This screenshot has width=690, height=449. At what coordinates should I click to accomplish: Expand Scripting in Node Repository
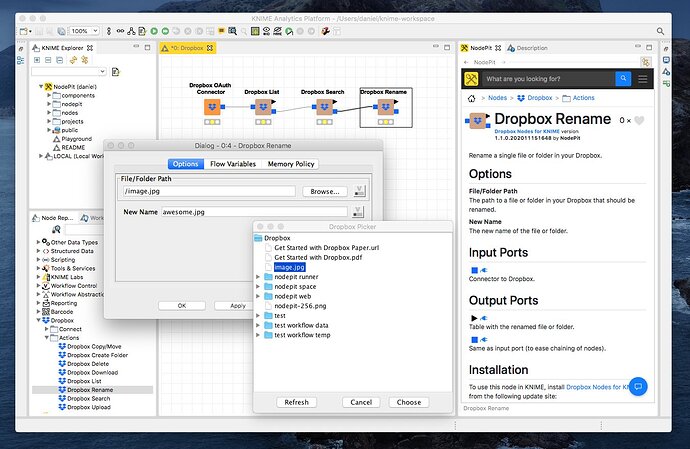tap(38, 260)
